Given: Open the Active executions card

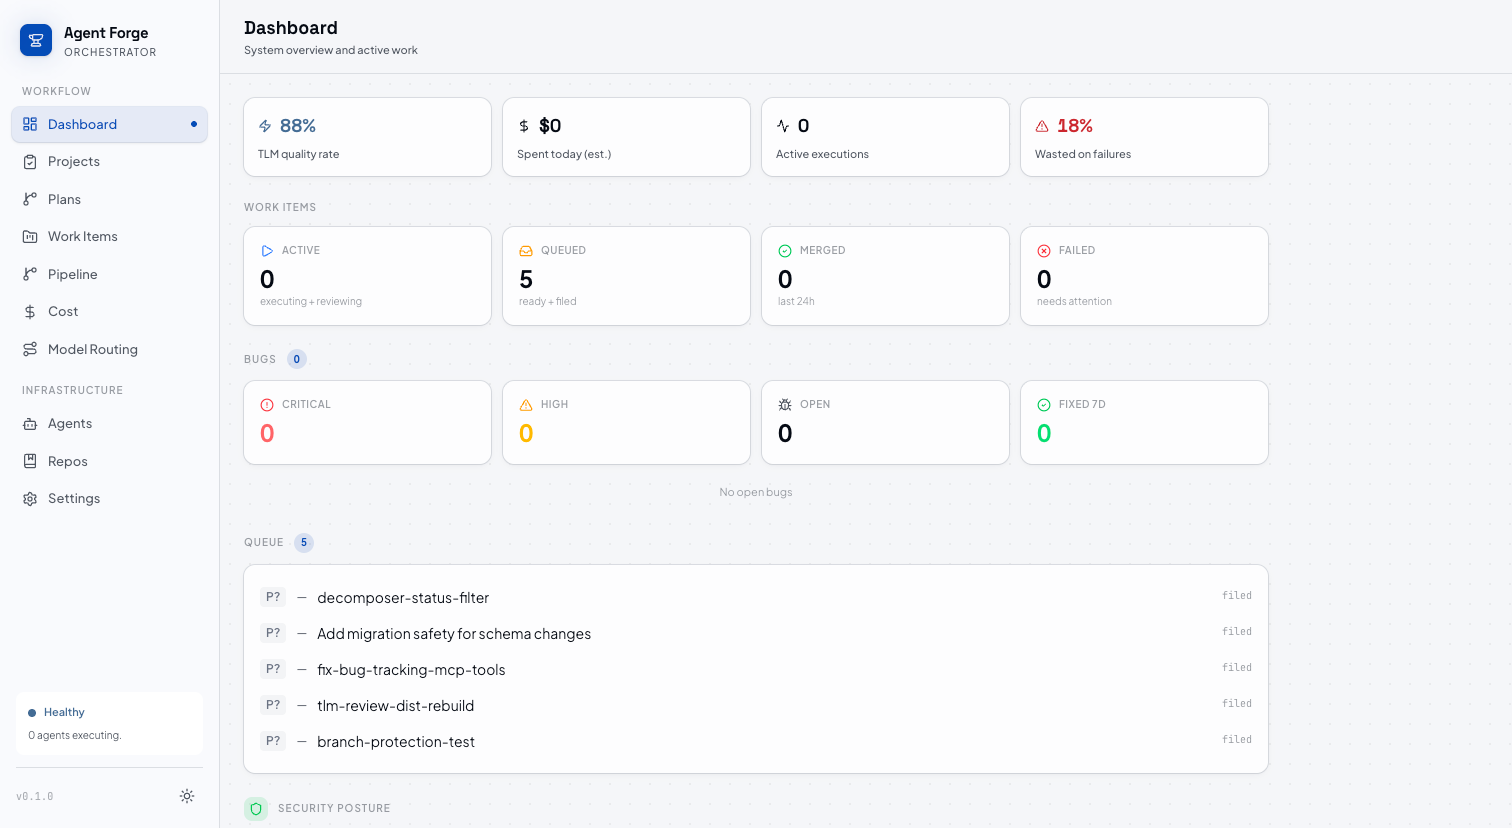Looking at the screenshot, I should (x=885, y=137).
